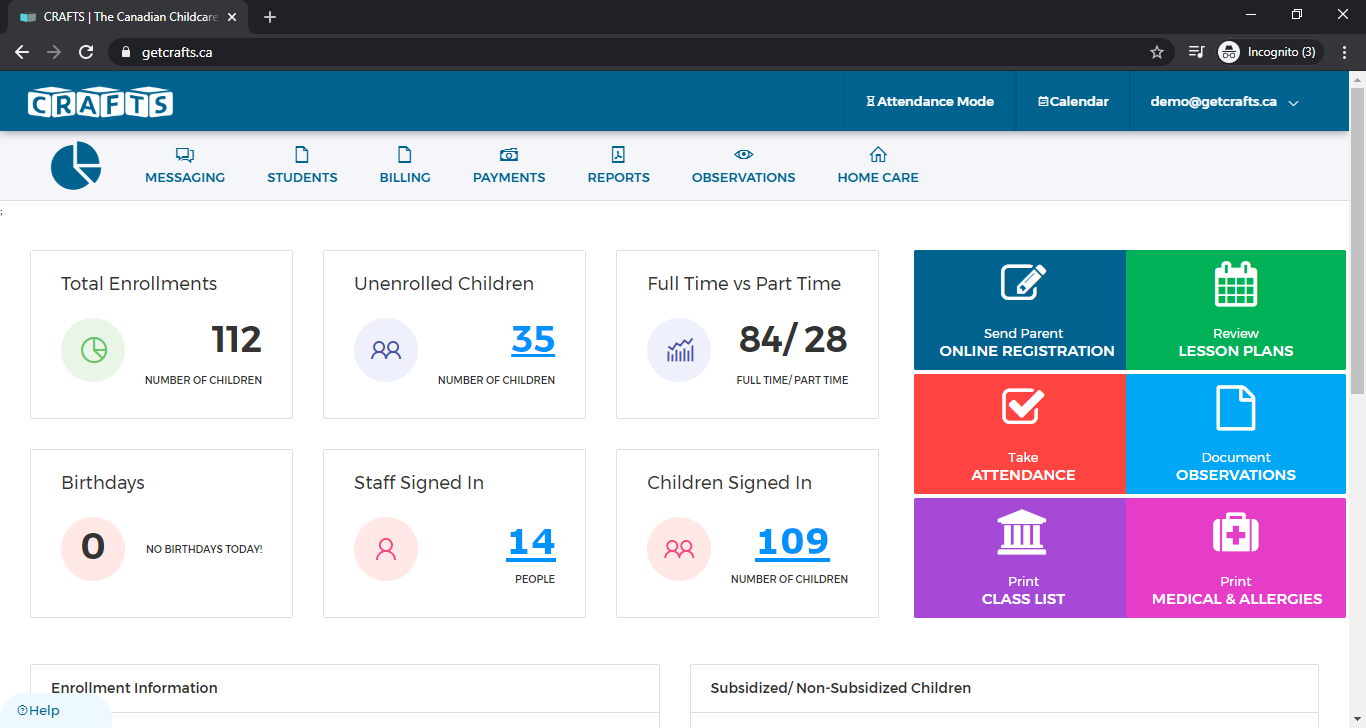Select the Students icon
1366x728 pixels.
301,165
